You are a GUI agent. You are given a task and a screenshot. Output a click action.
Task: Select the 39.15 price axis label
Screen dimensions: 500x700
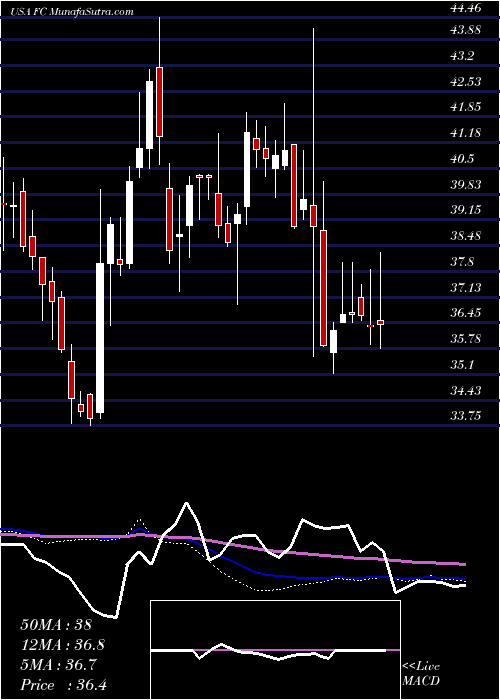(x=467, y=210)
